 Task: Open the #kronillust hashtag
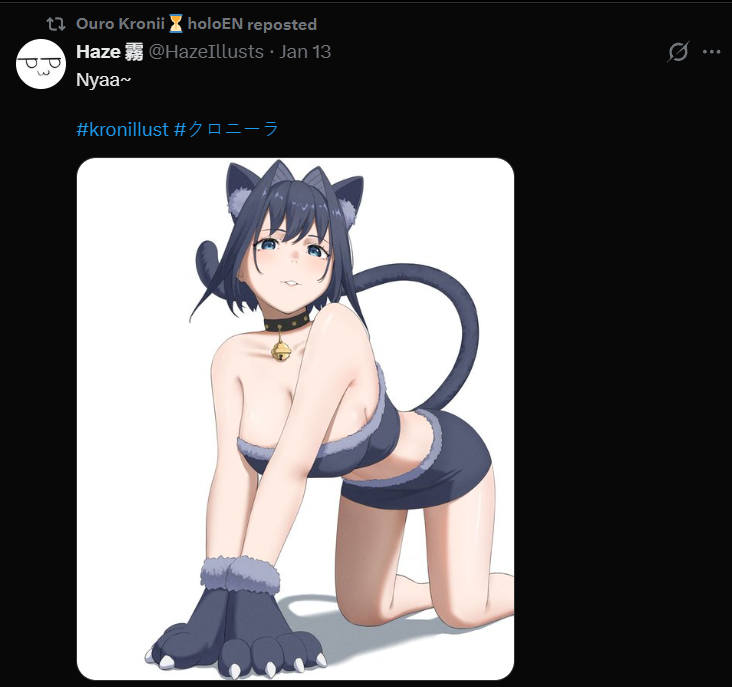pyautogui.click(x=122, y=129)
